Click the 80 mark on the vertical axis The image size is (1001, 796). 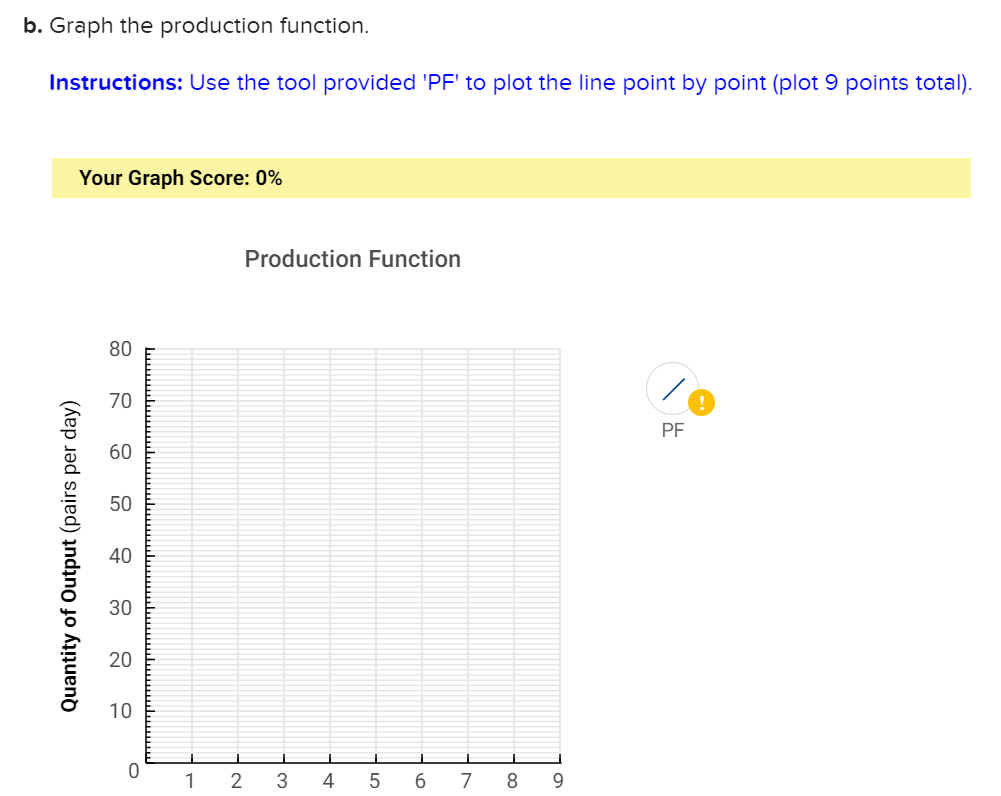pos(120,348)
